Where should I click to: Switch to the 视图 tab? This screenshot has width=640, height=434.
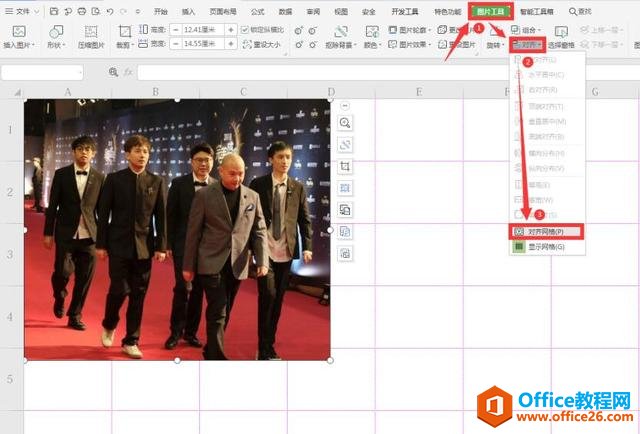click(x=341, y=12)
